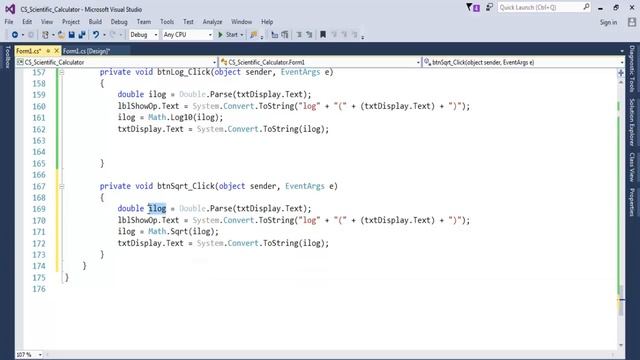The height and width of the screenshot is (360, 640).
Task: Click the Quick Launch search magnifier icon
Action: (586, 7)
